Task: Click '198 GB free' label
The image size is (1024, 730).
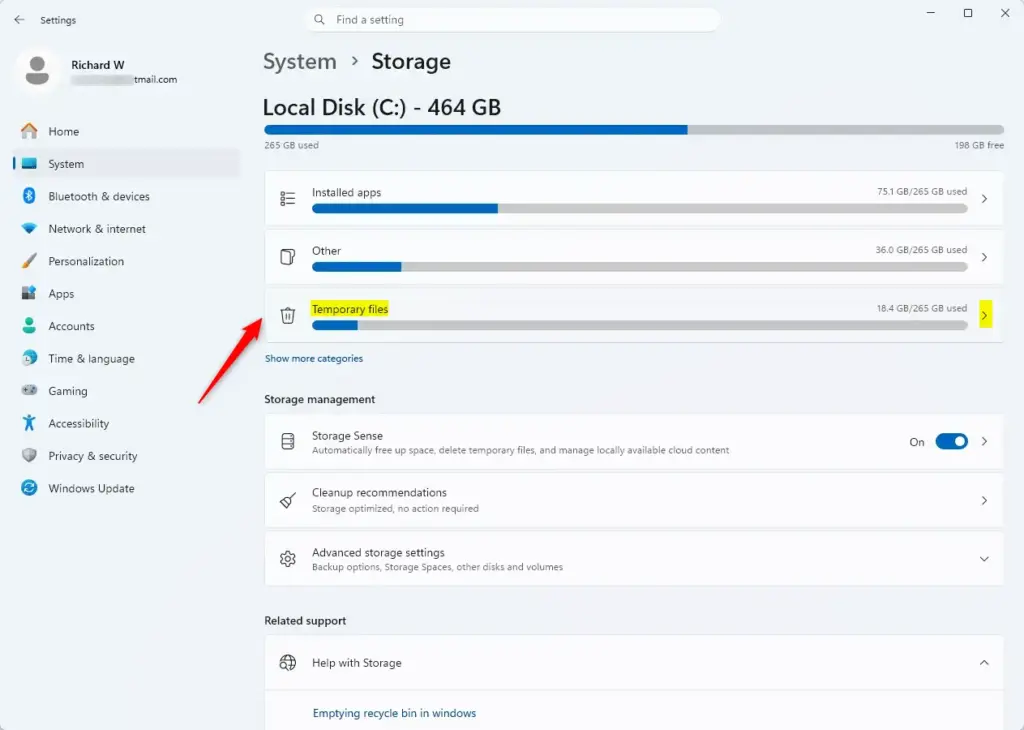Action: point(979,145)
